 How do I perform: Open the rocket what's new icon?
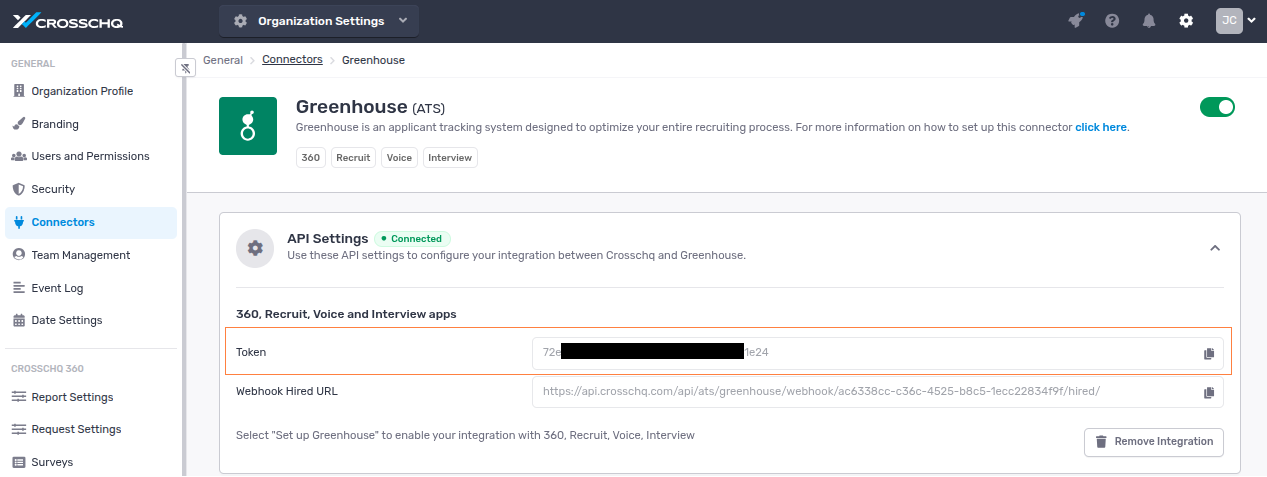click(x=1076, y=20)
